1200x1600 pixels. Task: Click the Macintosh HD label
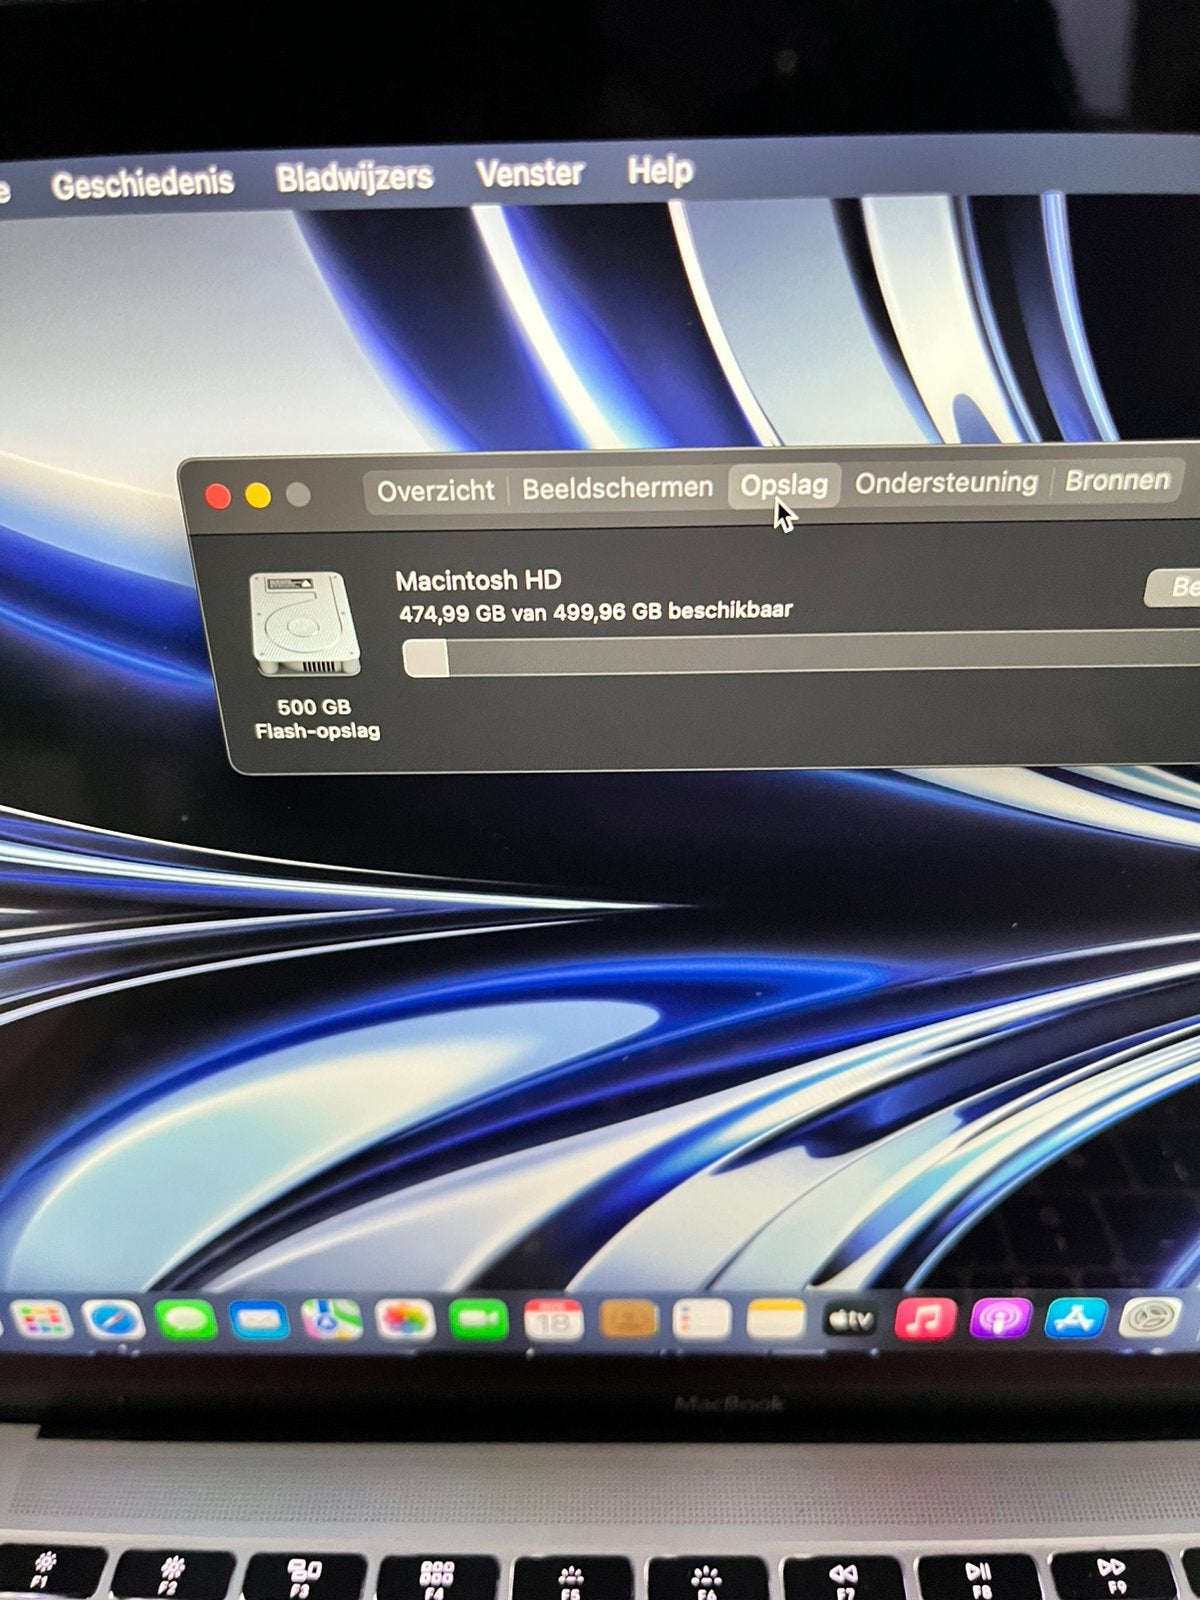pos(478,581)
